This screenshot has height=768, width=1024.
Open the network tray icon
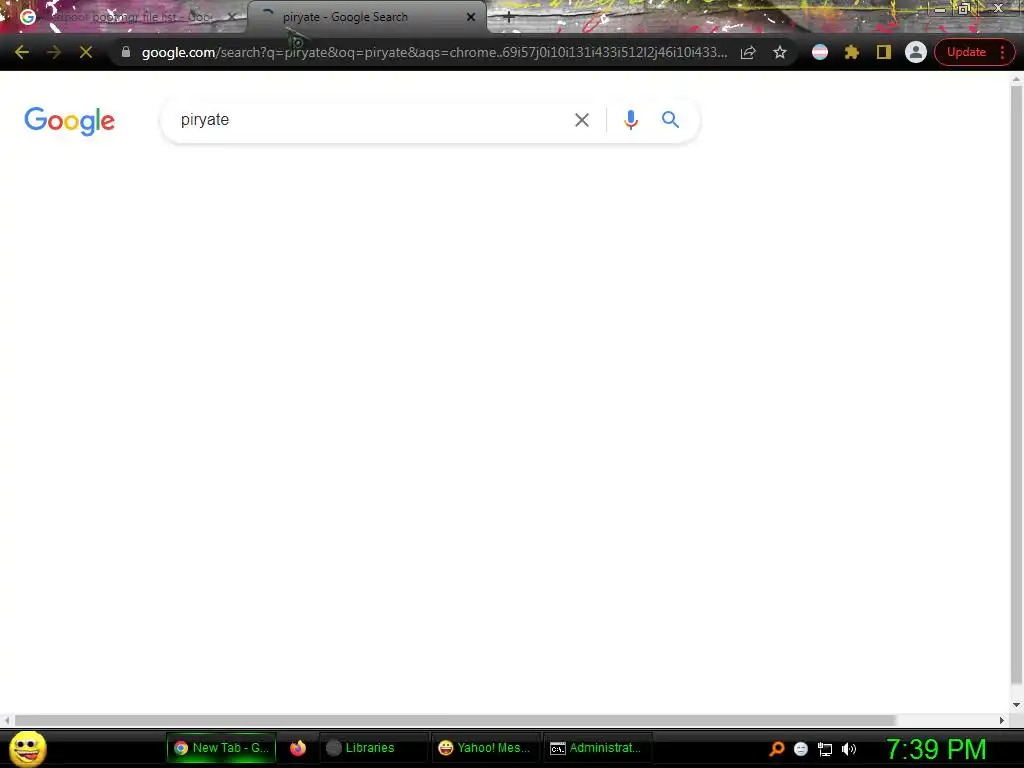(825, 749)
